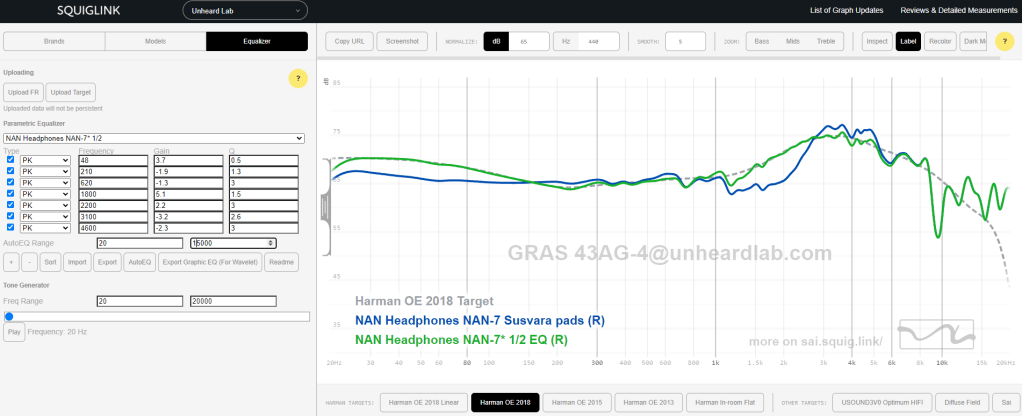Click the yellow help icon in Equalizer panel
Screen dimensions: 1022x416
click(297, 78)
